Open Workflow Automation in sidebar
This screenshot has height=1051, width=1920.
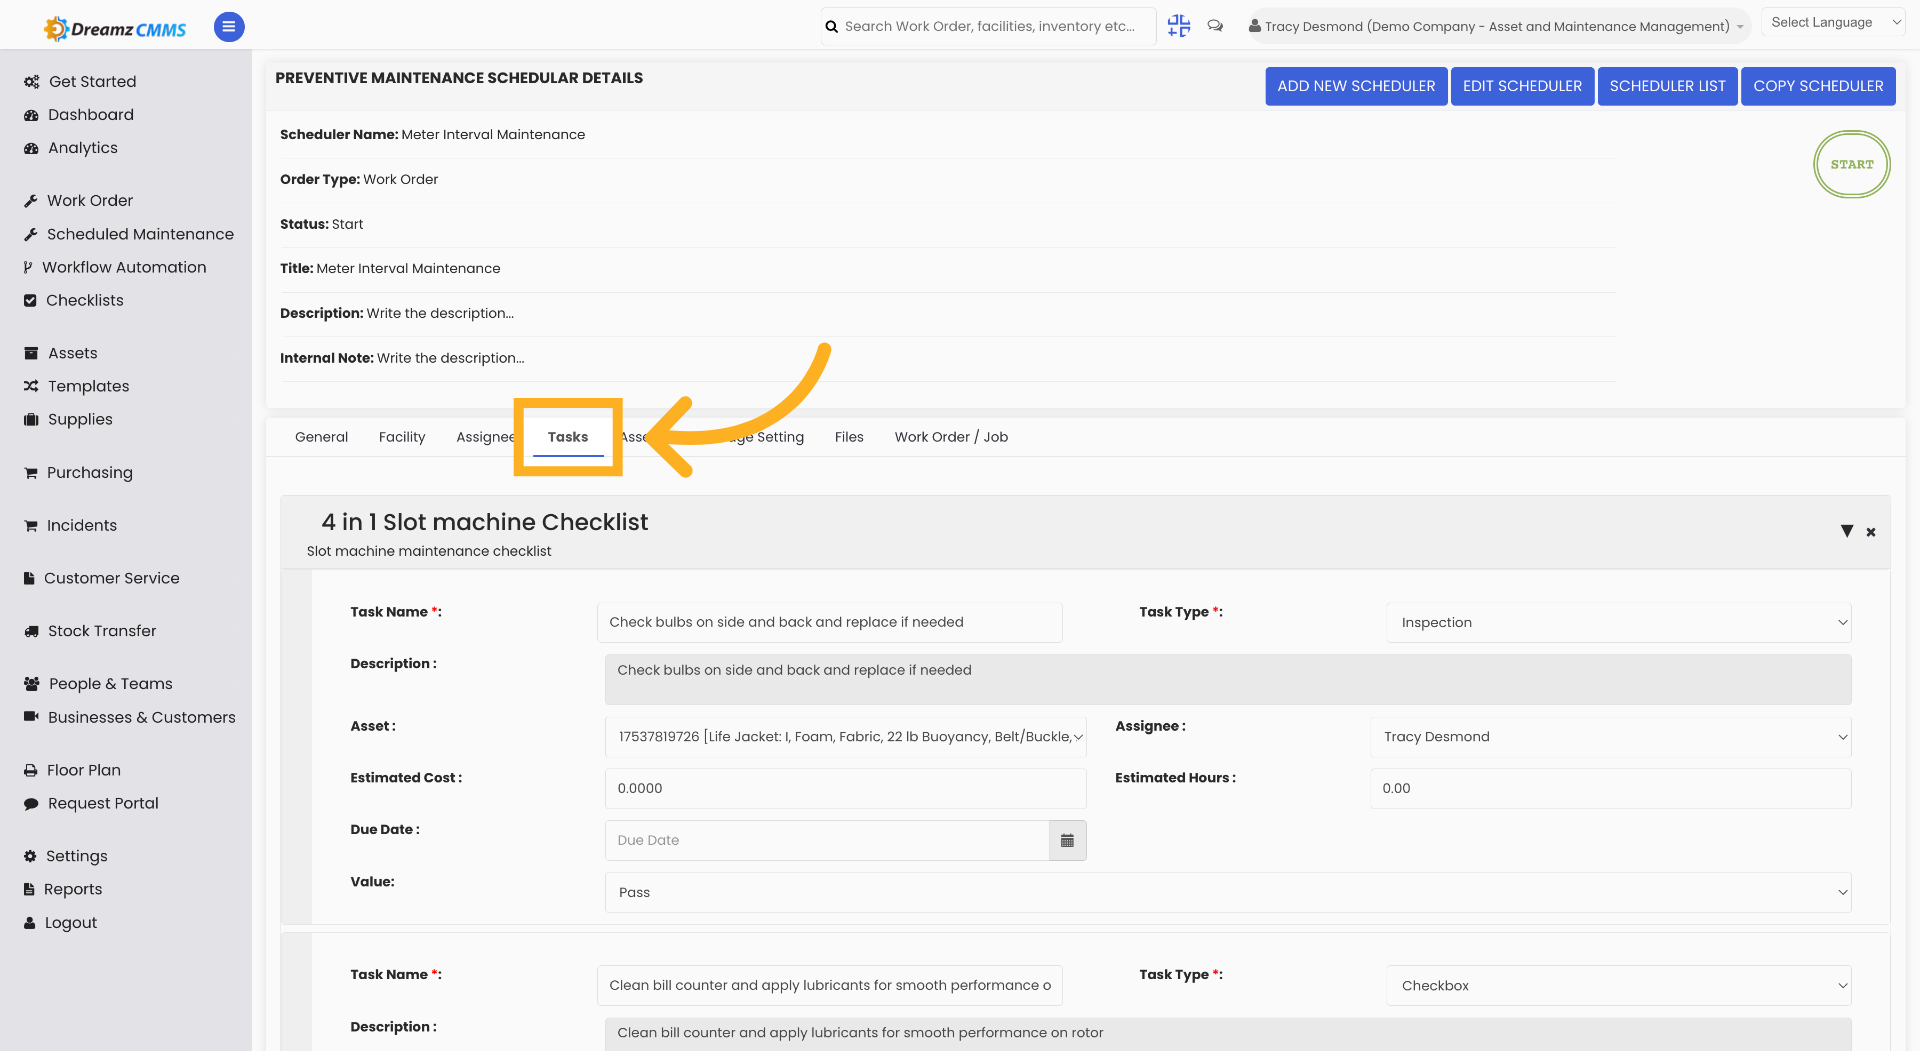point(124,267)
